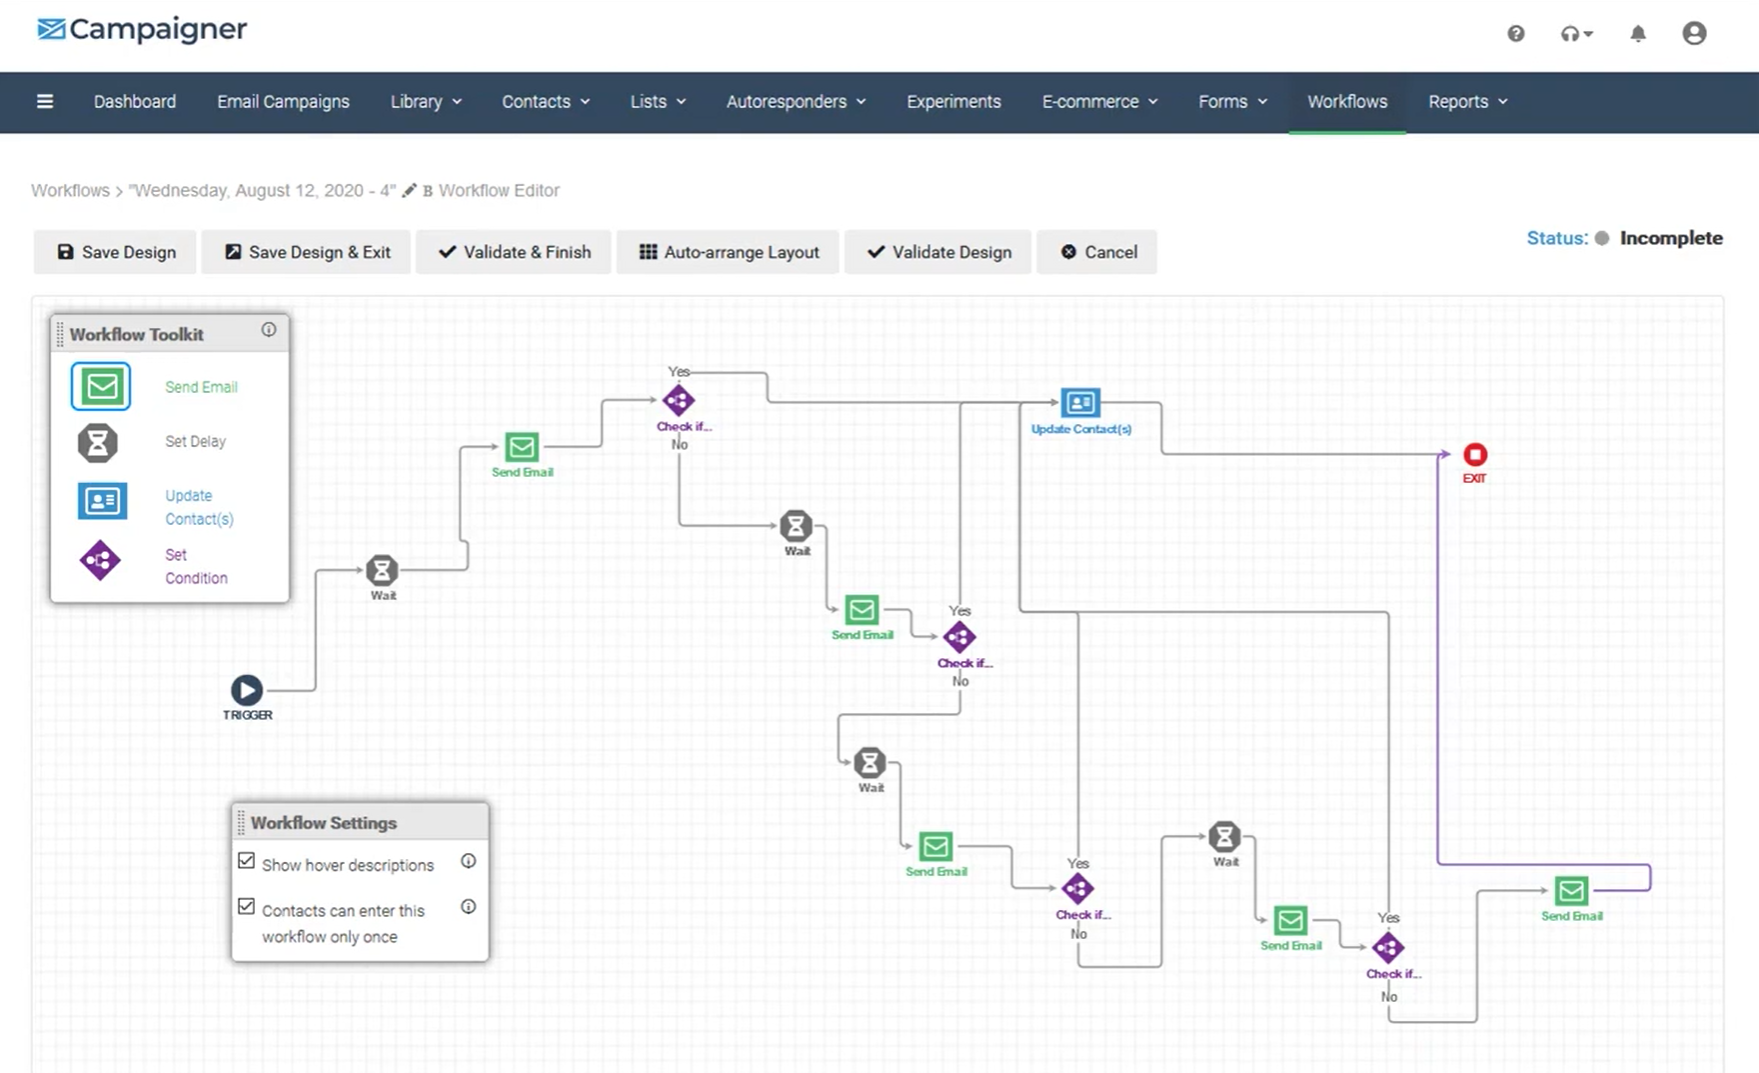
Task: Click the Workflows breadcrumb link
Action: (x=70, y=190)
